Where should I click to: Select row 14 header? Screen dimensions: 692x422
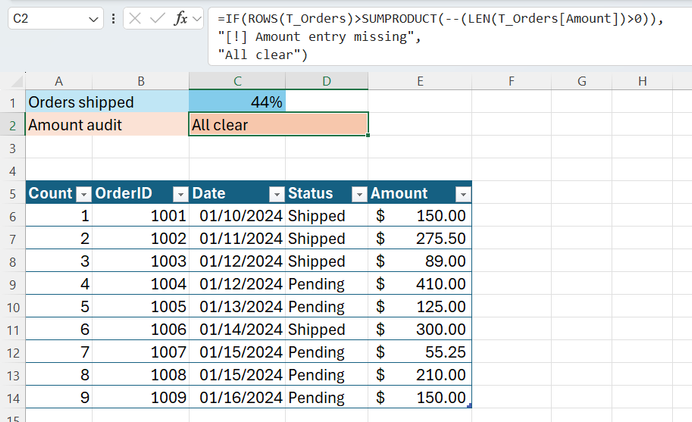[13, 398]
